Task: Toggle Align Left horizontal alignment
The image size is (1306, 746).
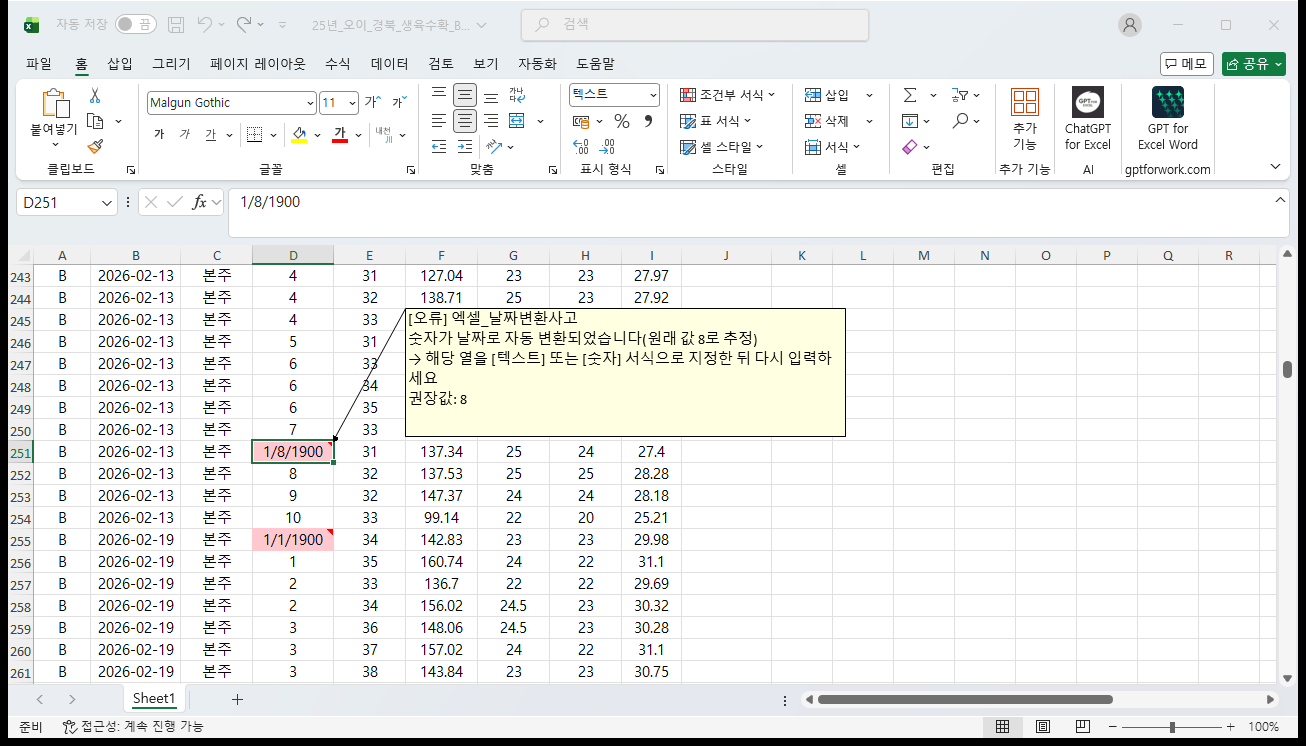Action: pyautogui.click(x=438, y=121)
